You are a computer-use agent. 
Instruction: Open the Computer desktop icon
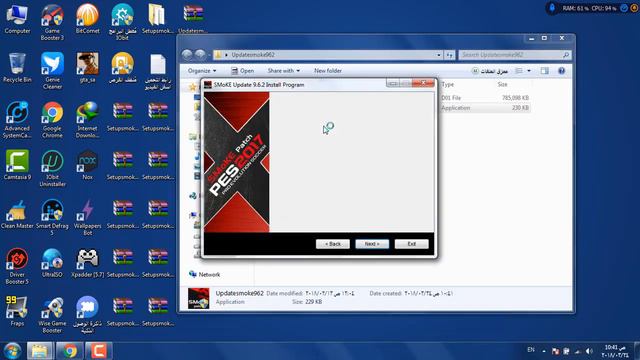[x=17, y=19]
